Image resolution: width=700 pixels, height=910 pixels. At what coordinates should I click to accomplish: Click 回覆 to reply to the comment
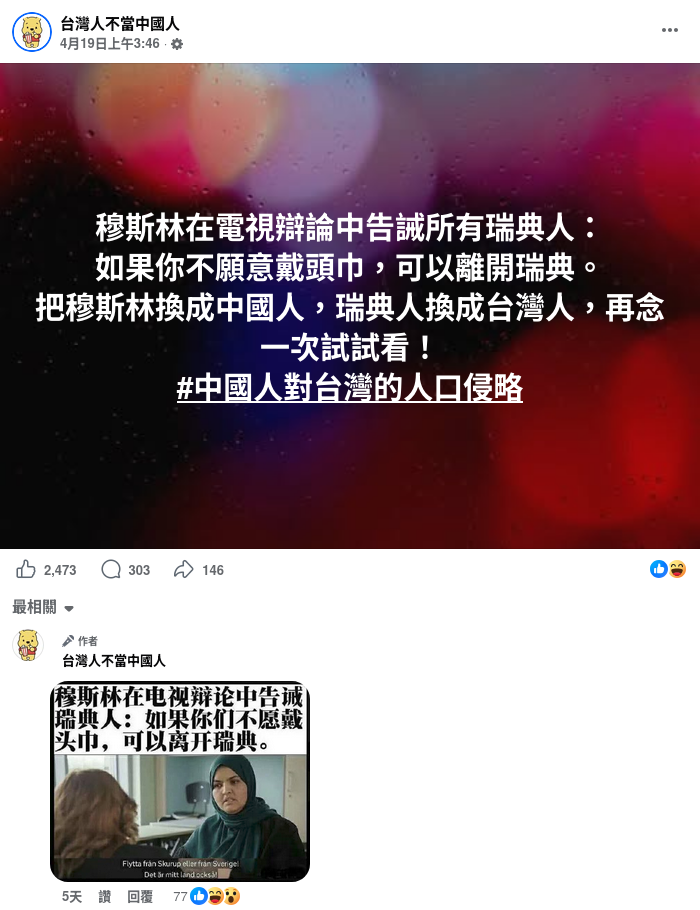pos(140,897)
